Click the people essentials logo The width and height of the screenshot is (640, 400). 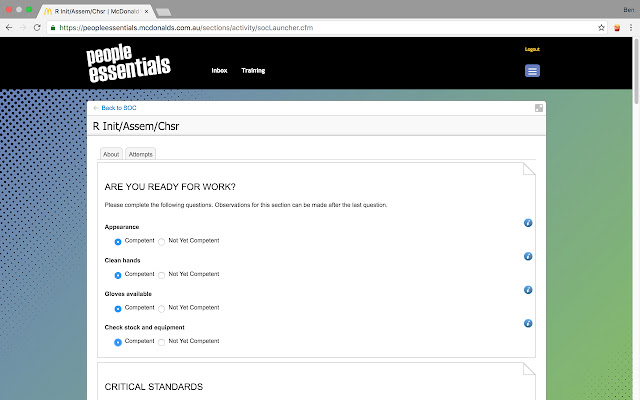point(128,63)
